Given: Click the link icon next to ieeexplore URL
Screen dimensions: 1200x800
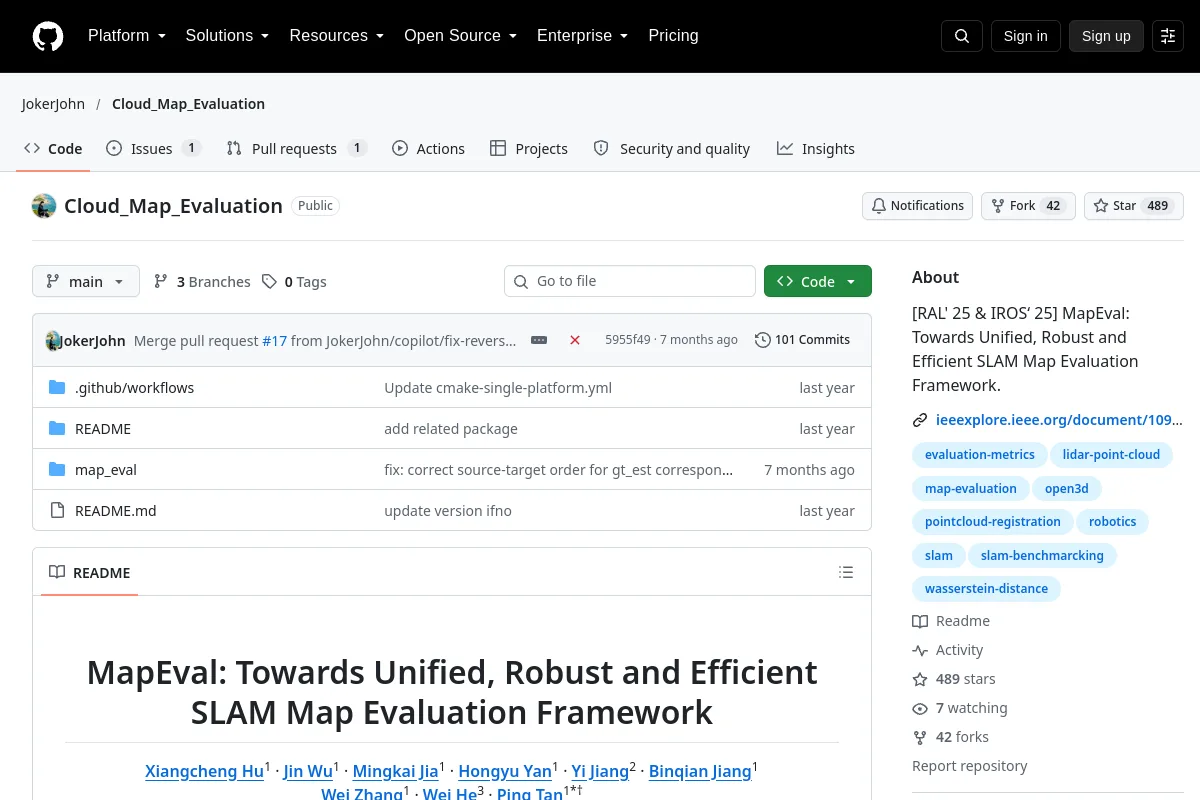Looking at the screenshot, I should [920, 420].
